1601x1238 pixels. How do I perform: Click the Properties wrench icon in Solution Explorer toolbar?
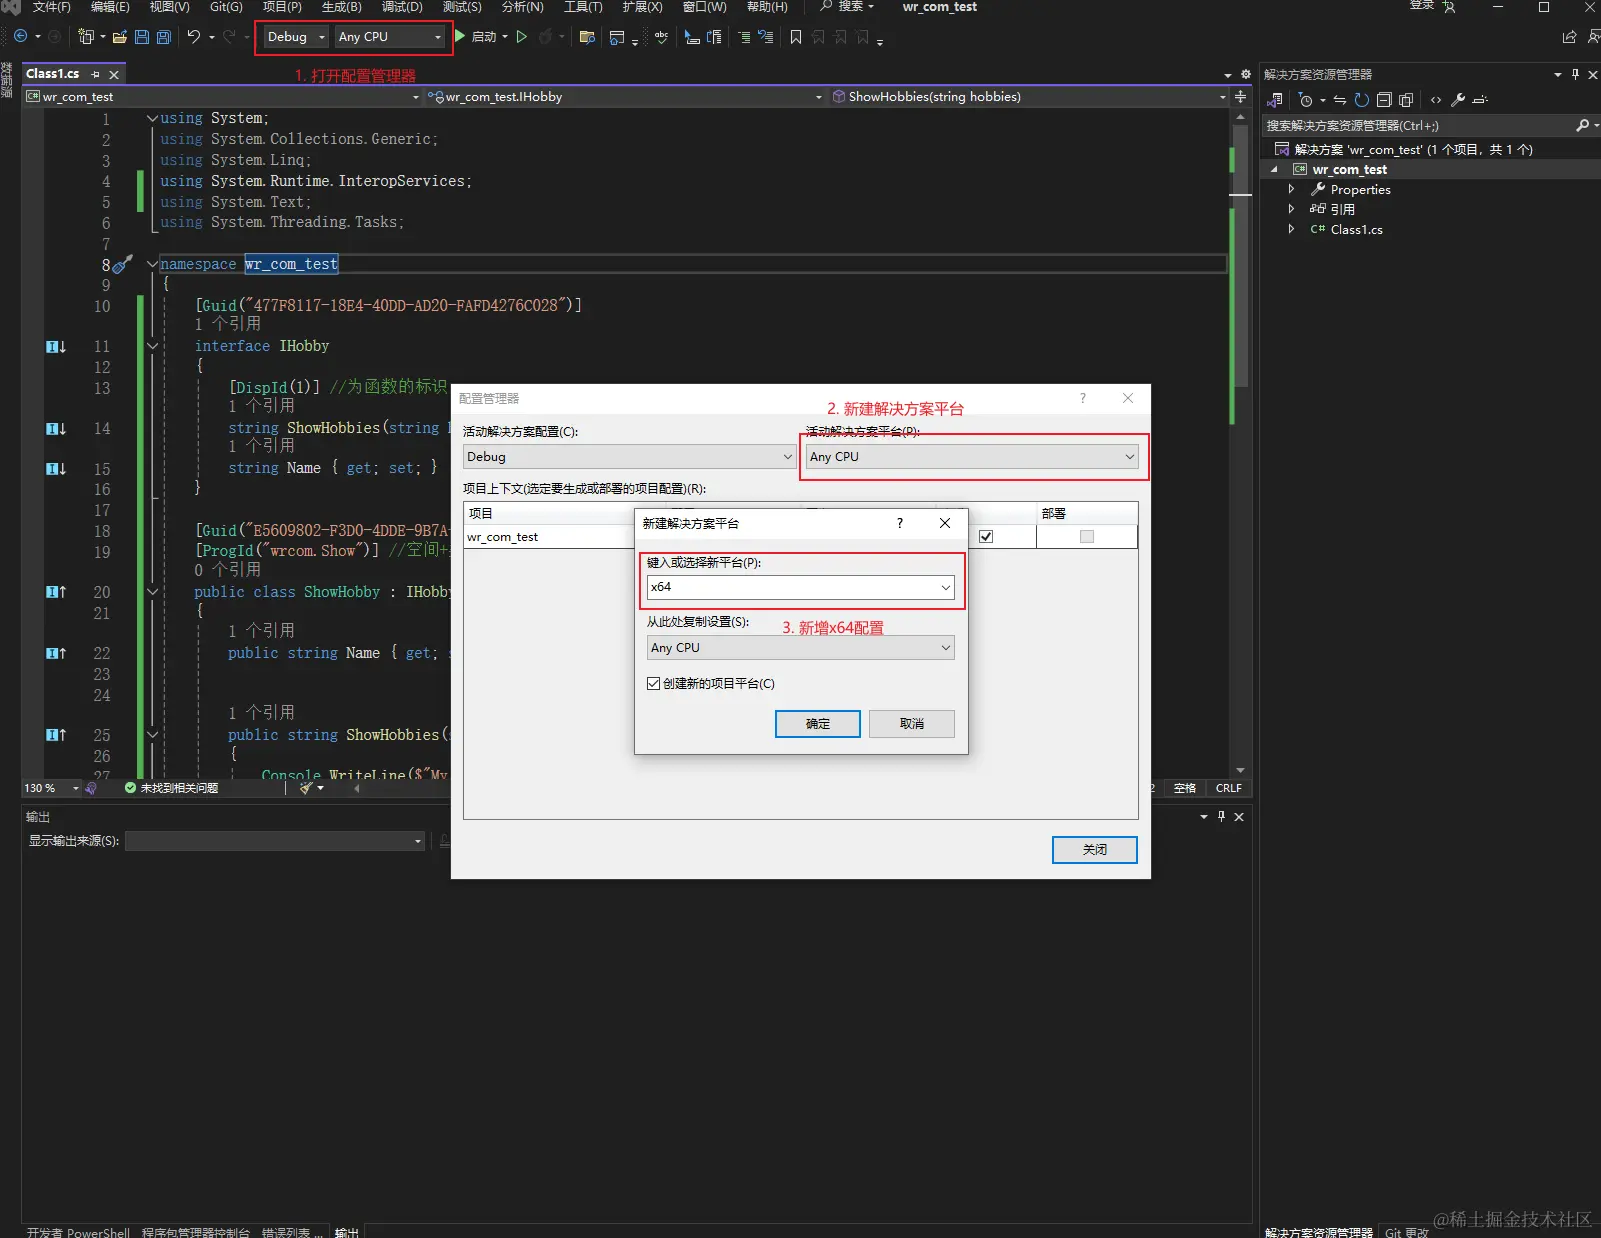[x=1458, y=100]
